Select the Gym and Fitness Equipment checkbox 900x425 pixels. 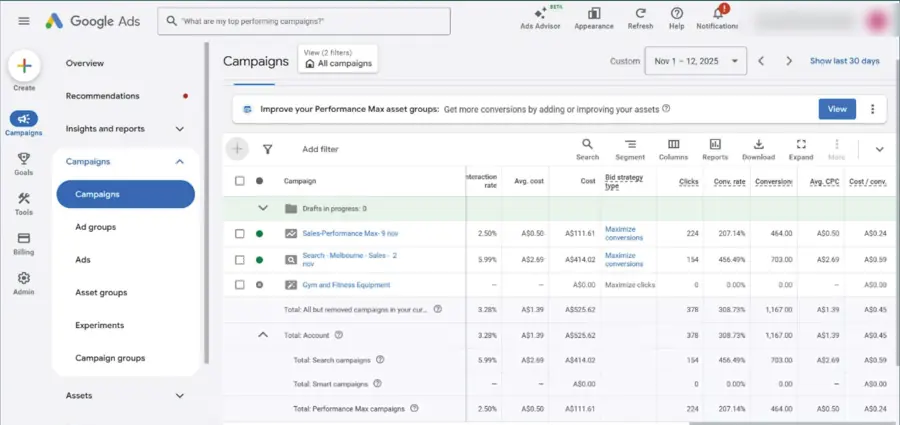point(240,285)
